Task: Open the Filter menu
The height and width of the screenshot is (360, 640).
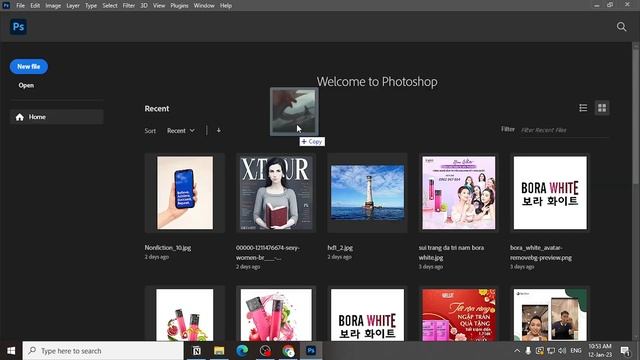Action: tap(129, 6)
